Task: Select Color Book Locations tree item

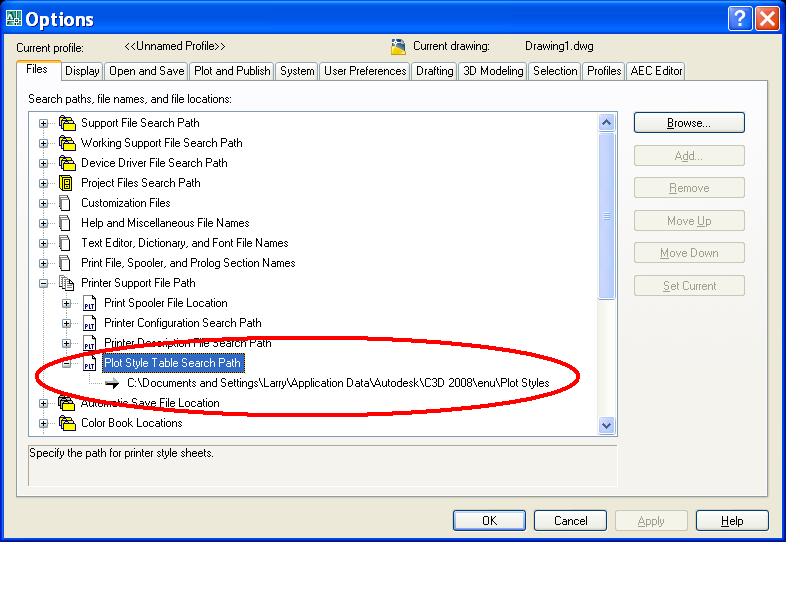Action: click(132, 423)
